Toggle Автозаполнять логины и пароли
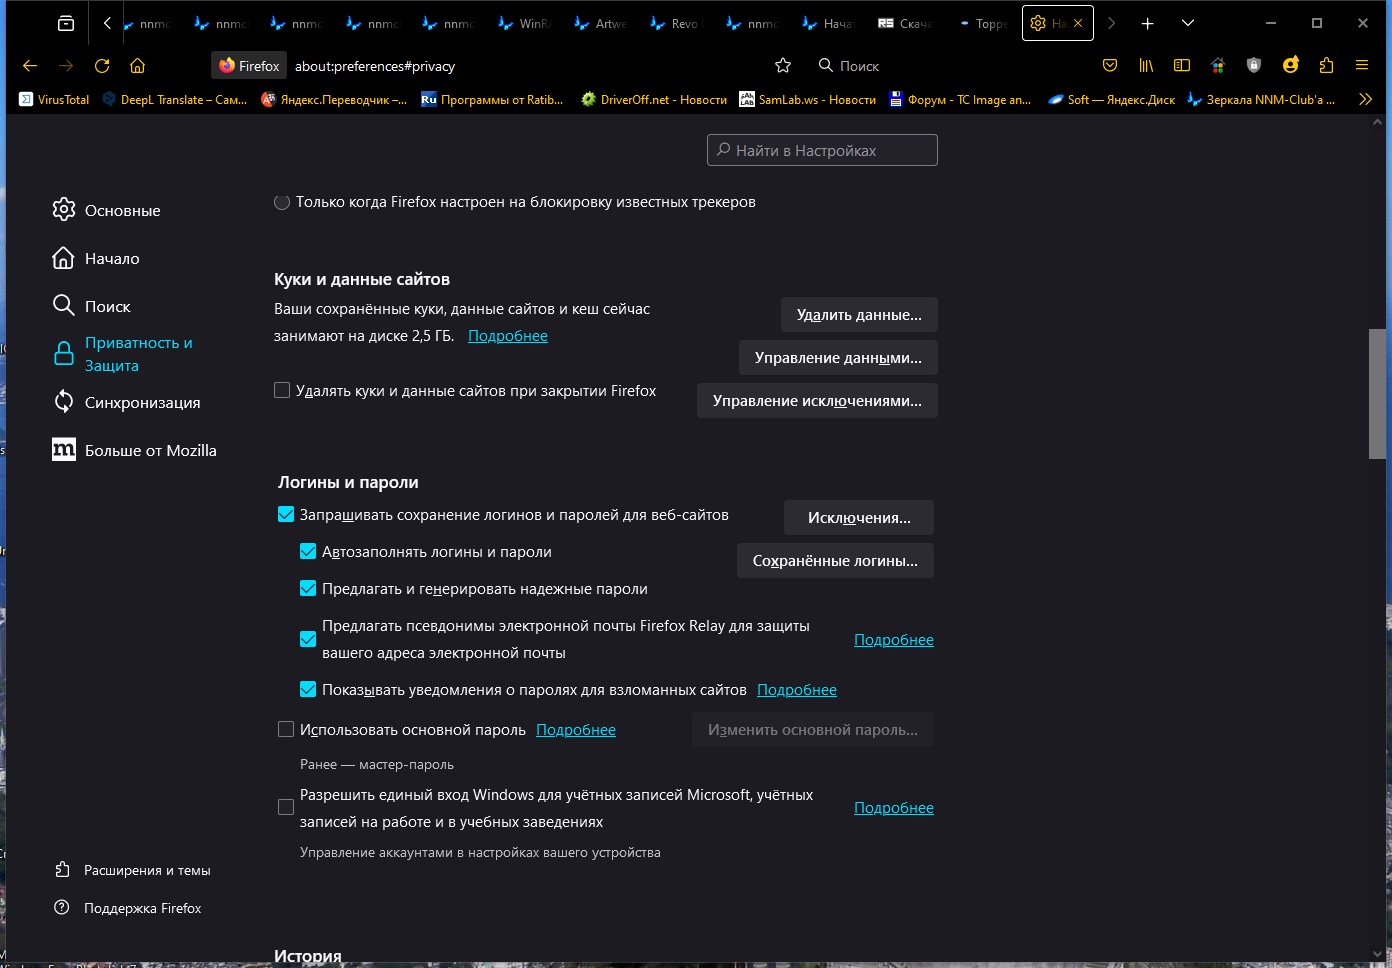Image resolution: width=1392 pixels, height=968 pixels. (x=308, y=551)
